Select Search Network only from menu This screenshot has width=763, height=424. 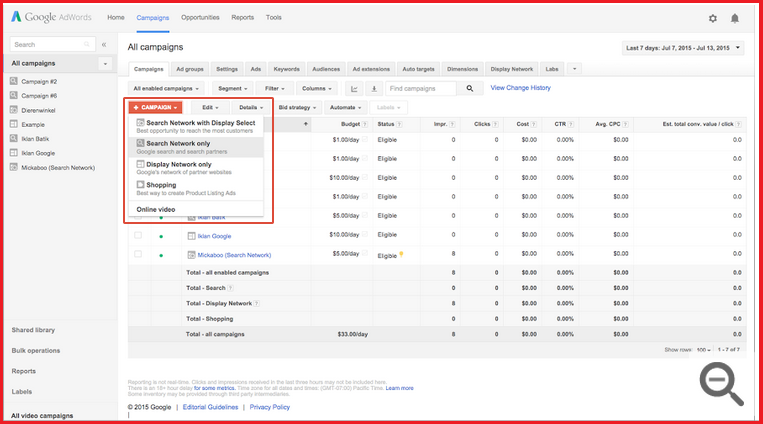coord(178,144)
